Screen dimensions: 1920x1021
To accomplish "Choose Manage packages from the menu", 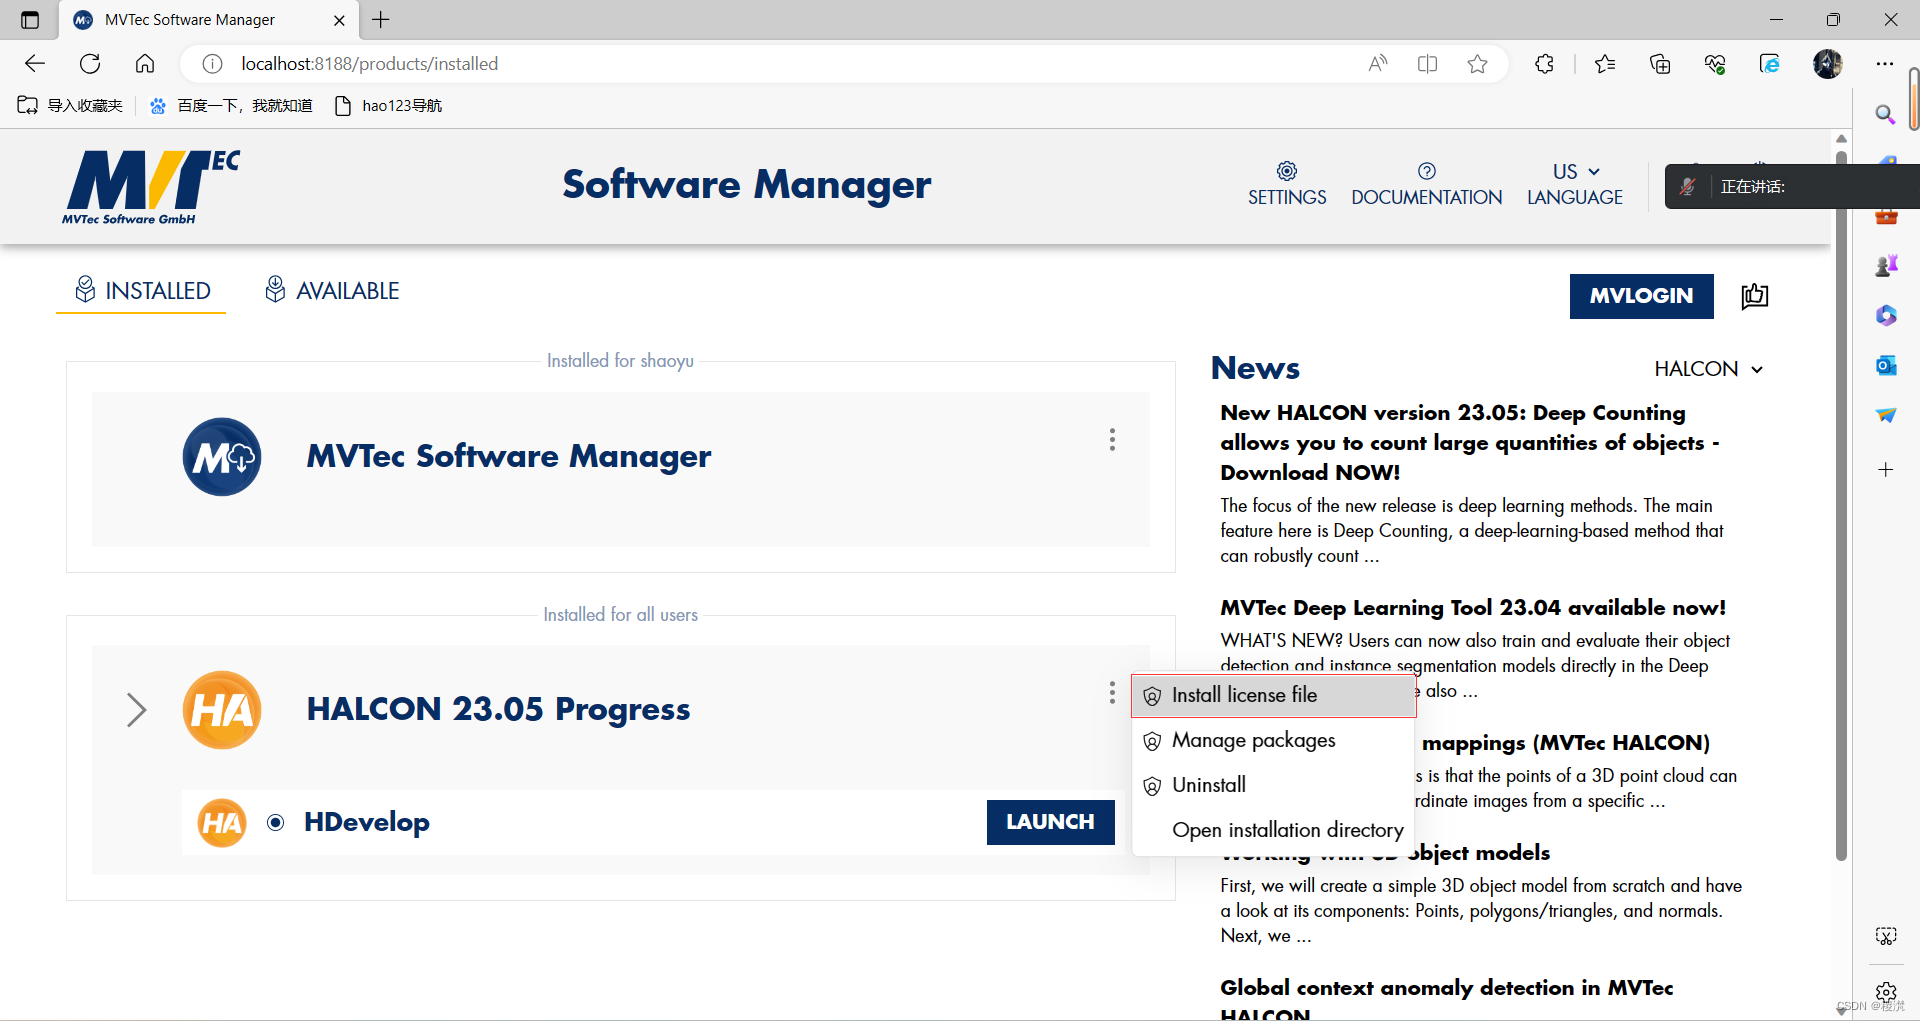I will tap(1273, 740).
